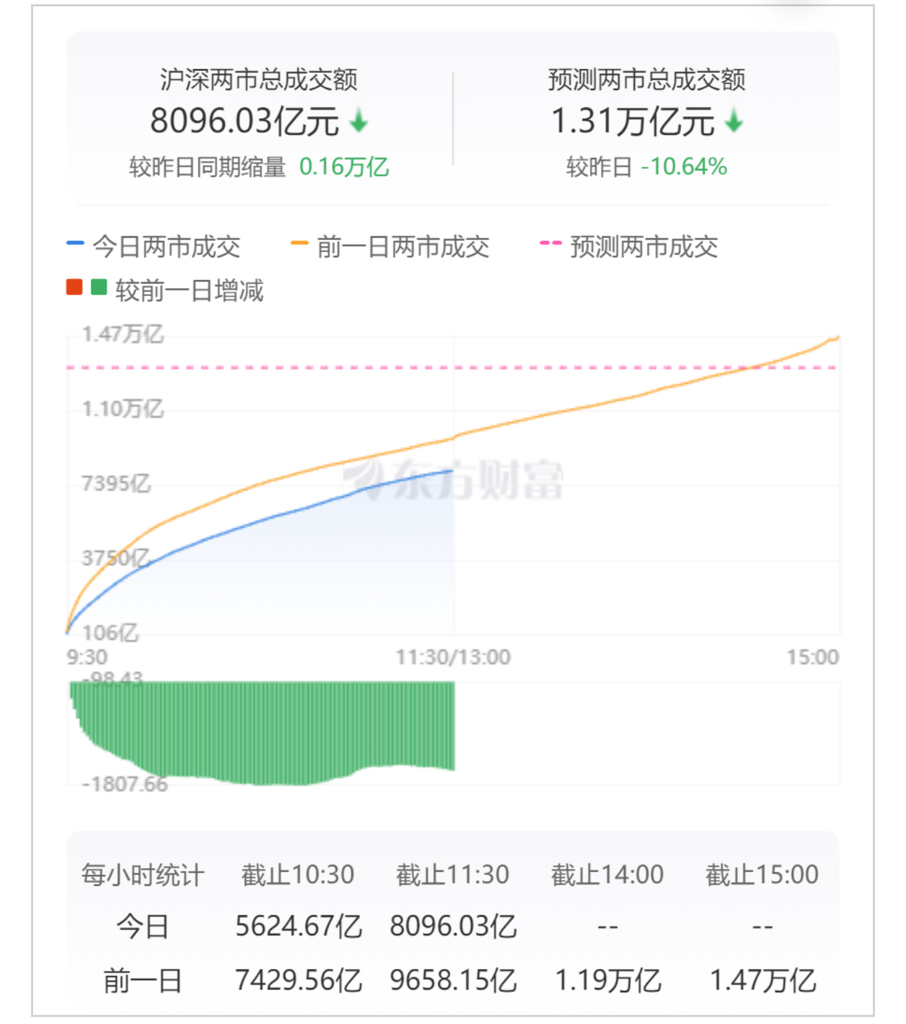
Task: Click the 1.31万亿元 forecast value
Action: [633, 121]
